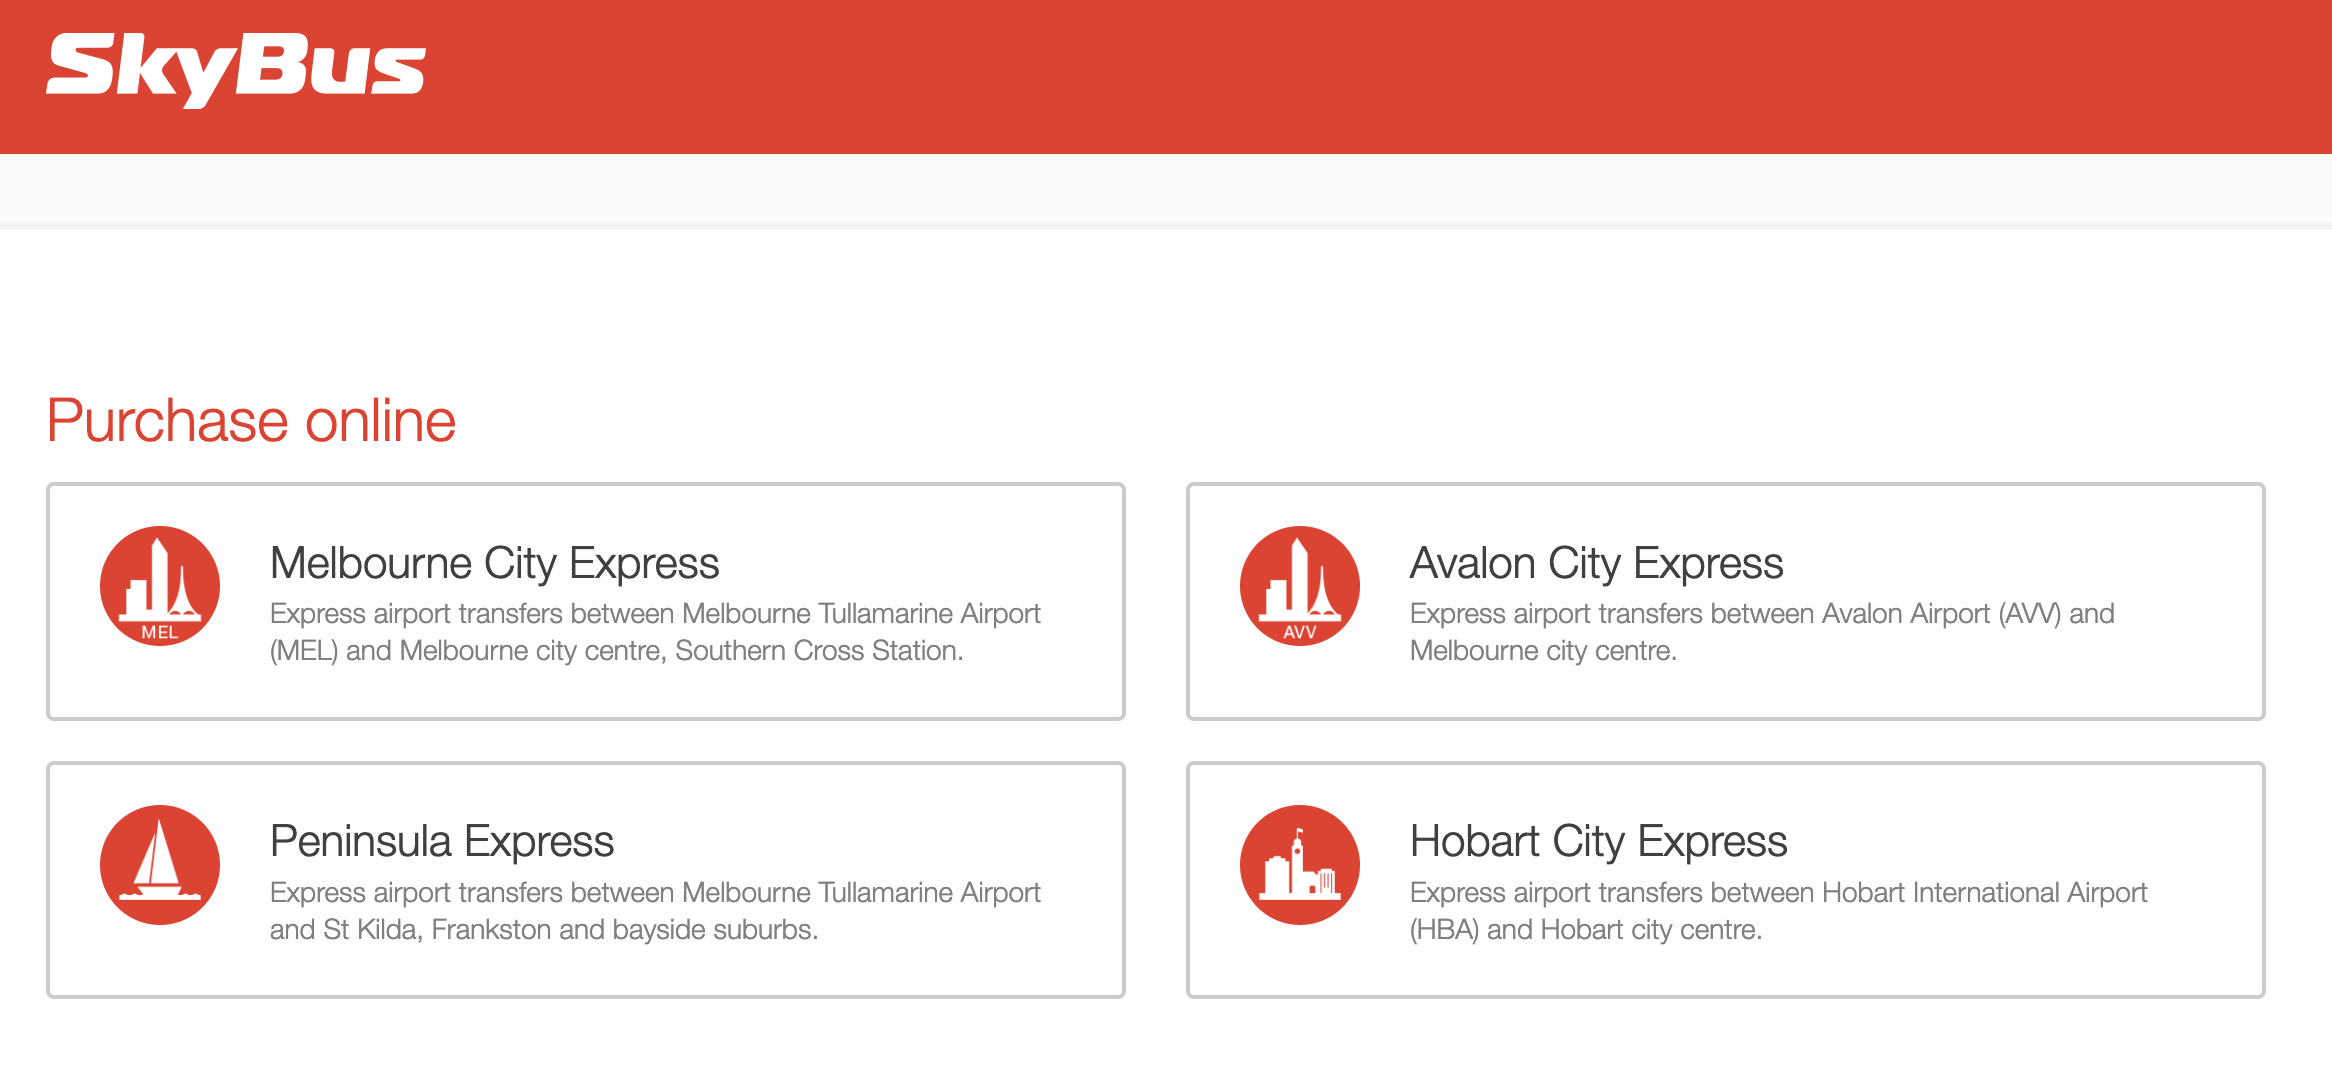Click the St Kilda, Frankston description text

655,911
